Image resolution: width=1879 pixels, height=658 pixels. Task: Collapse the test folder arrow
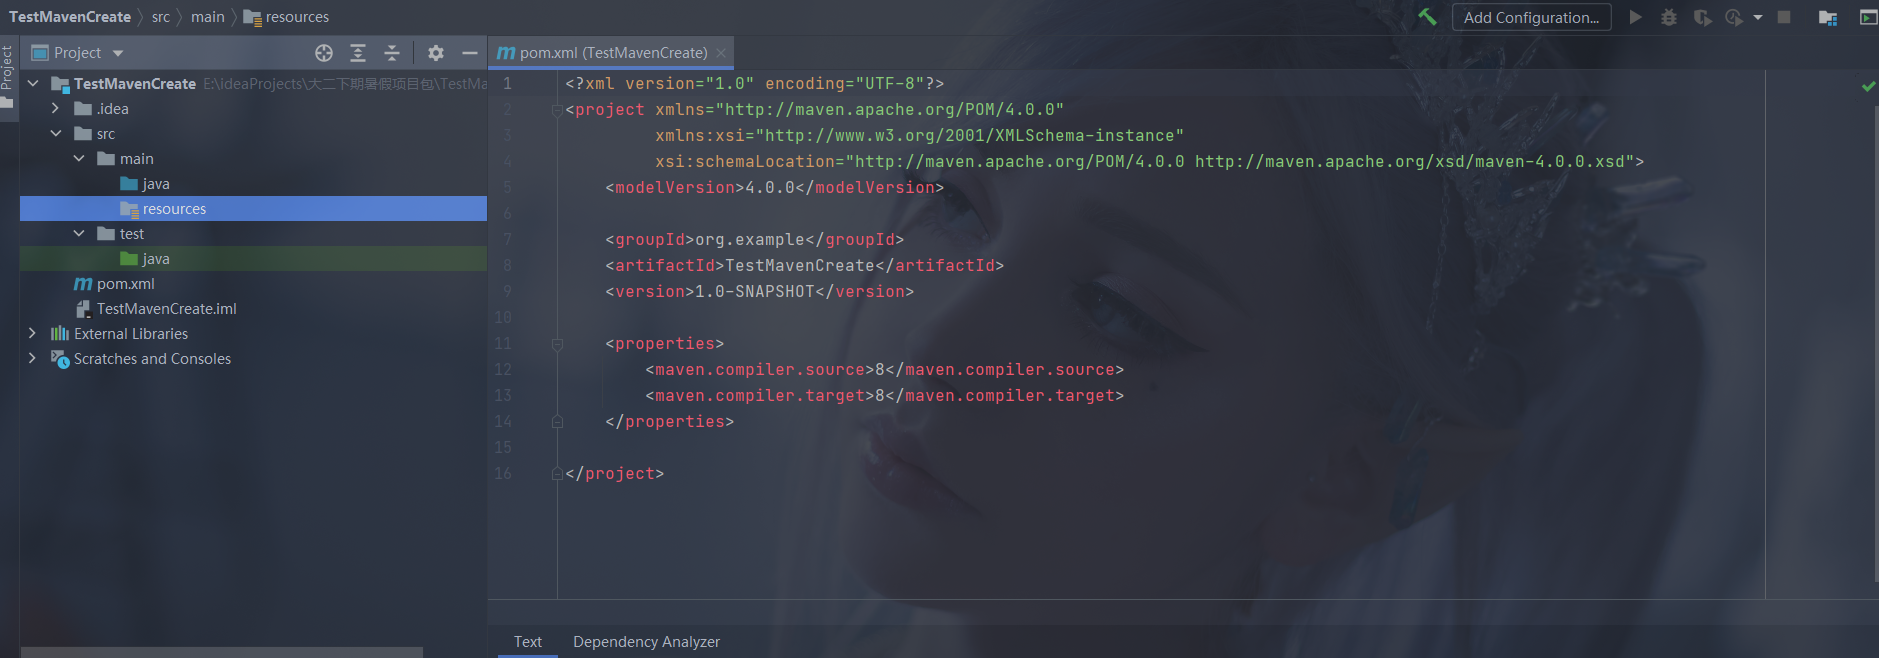[79, 233]
